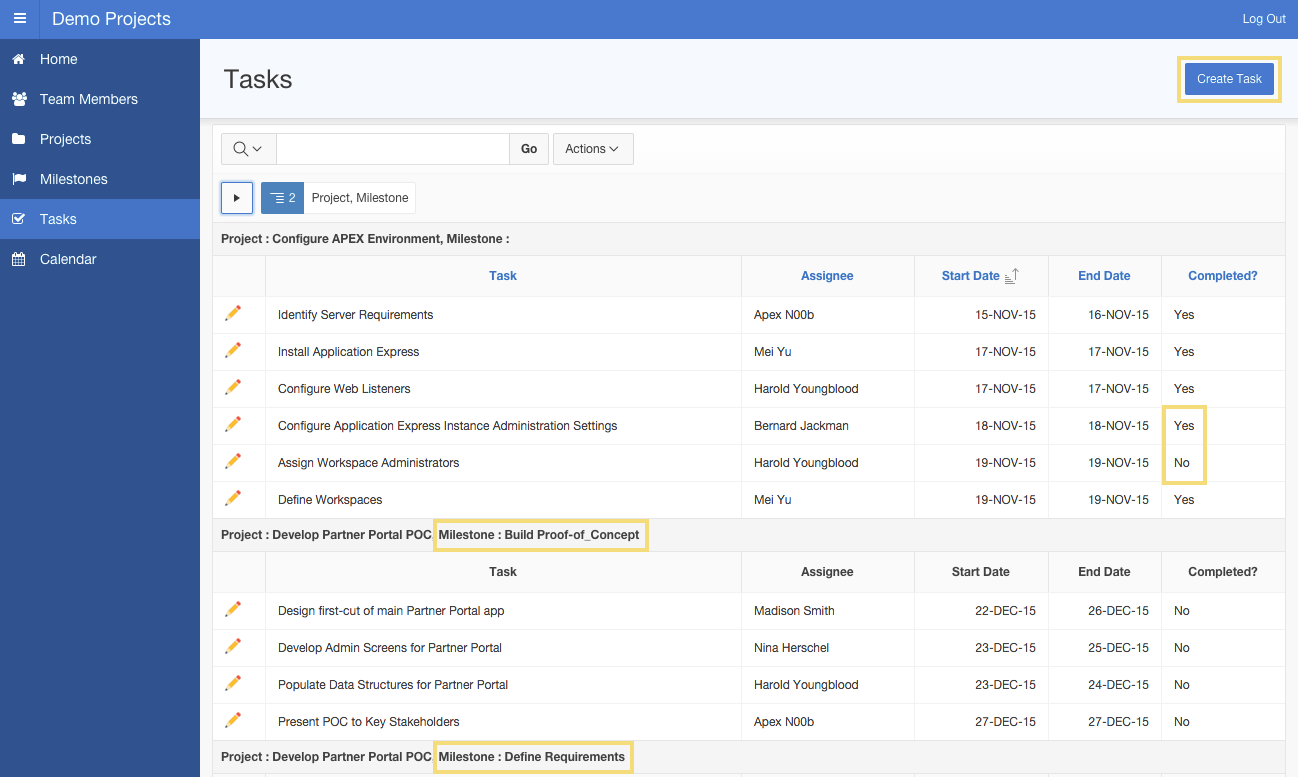Click pencil beside Define Workspaces

[x=233, y=499]
